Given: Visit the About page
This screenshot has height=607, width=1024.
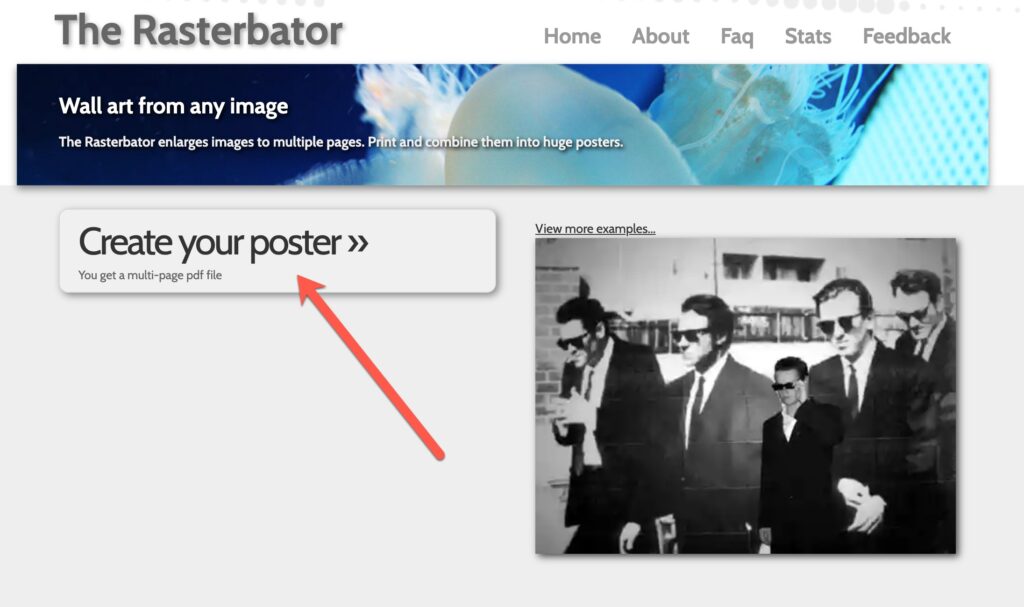Looking at the screenshot, I should pyautogui.click(x=660, y=36).
